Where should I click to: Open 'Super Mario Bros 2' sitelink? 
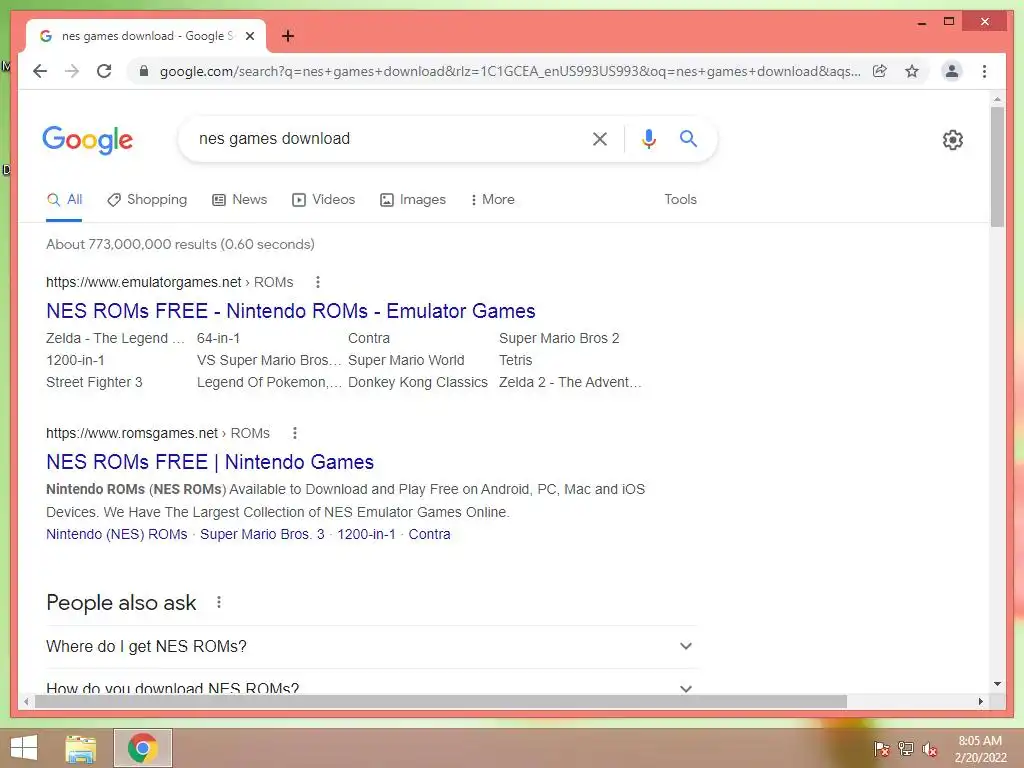click(x=559, y=338)
